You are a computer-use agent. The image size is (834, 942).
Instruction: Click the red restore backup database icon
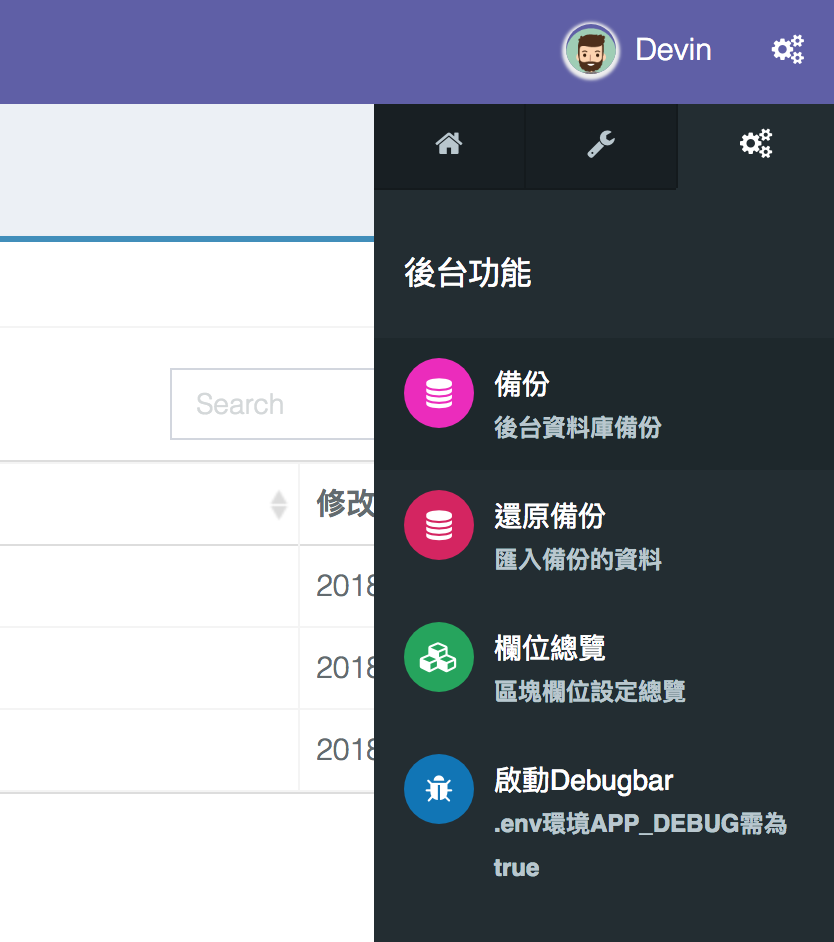click(439, 525)
